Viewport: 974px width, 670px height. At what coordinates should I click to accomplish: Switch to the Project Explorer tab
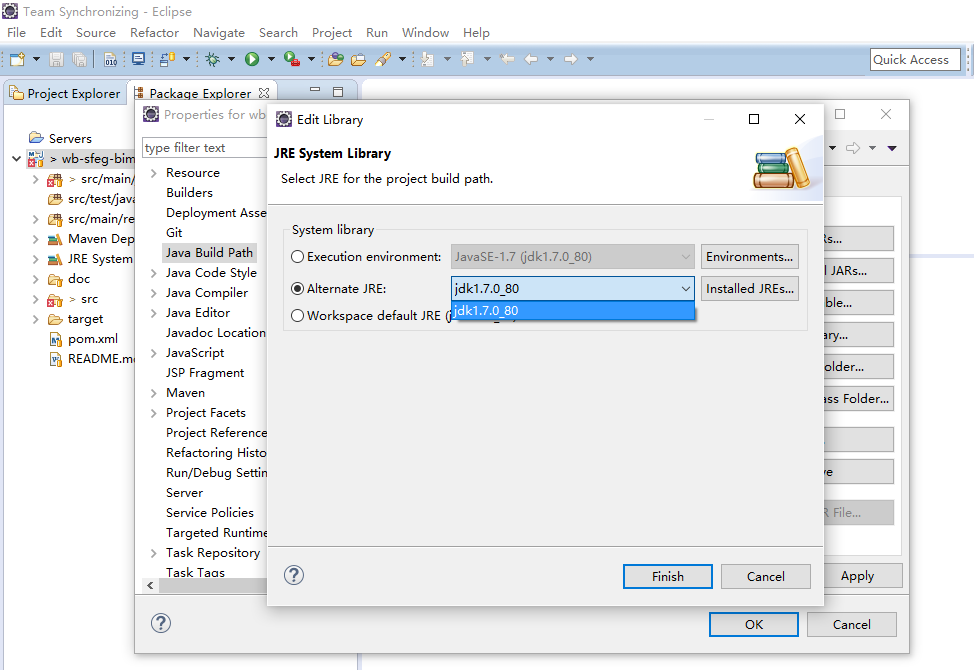point(65,93)
